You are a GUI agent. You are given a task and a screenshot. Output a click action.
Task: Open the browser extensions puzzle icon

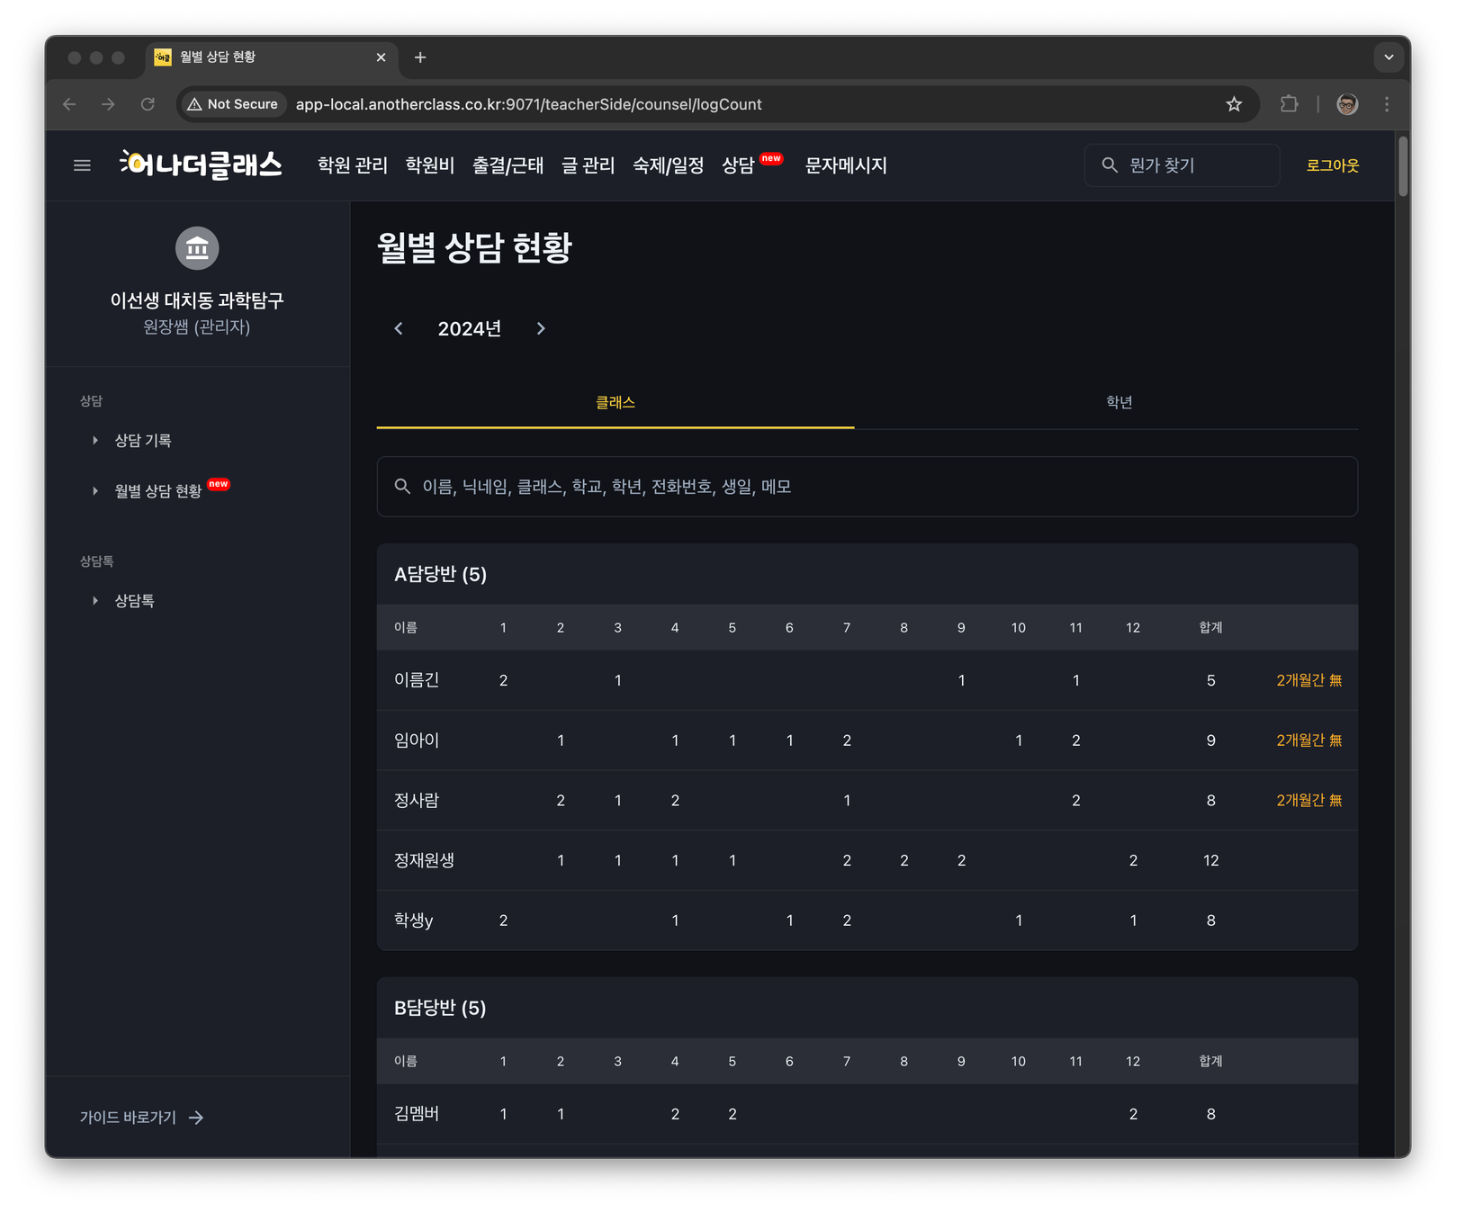coord(1289,104)
